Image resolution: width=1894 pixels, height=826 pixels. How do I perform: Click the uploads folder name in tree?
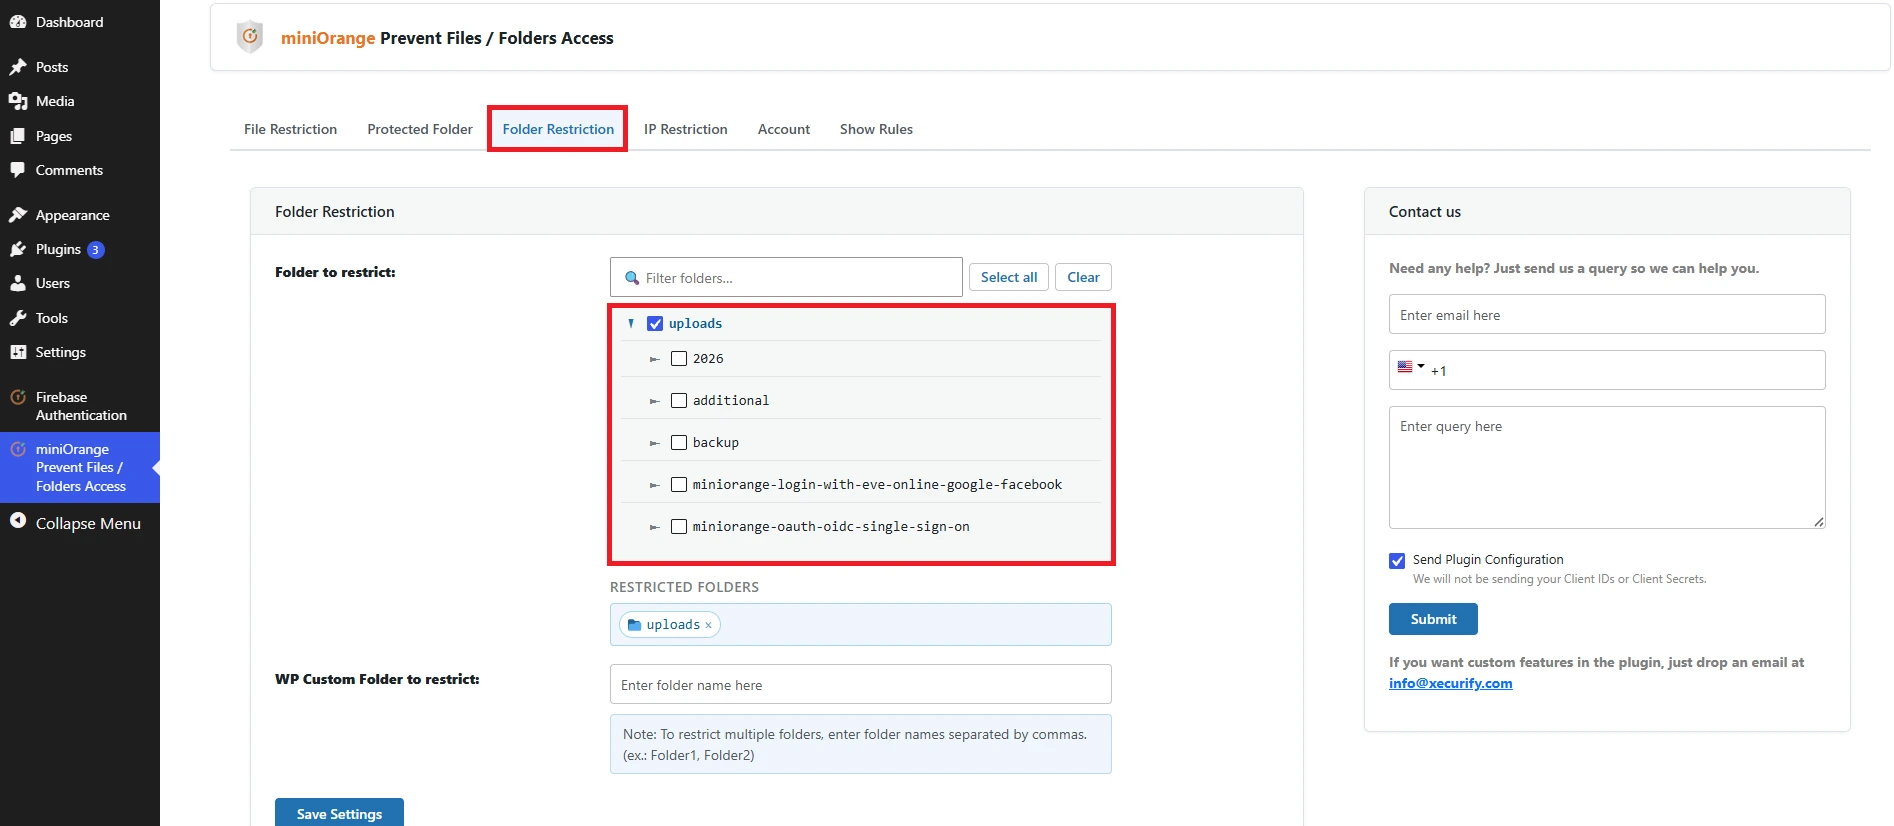point(695,323)
